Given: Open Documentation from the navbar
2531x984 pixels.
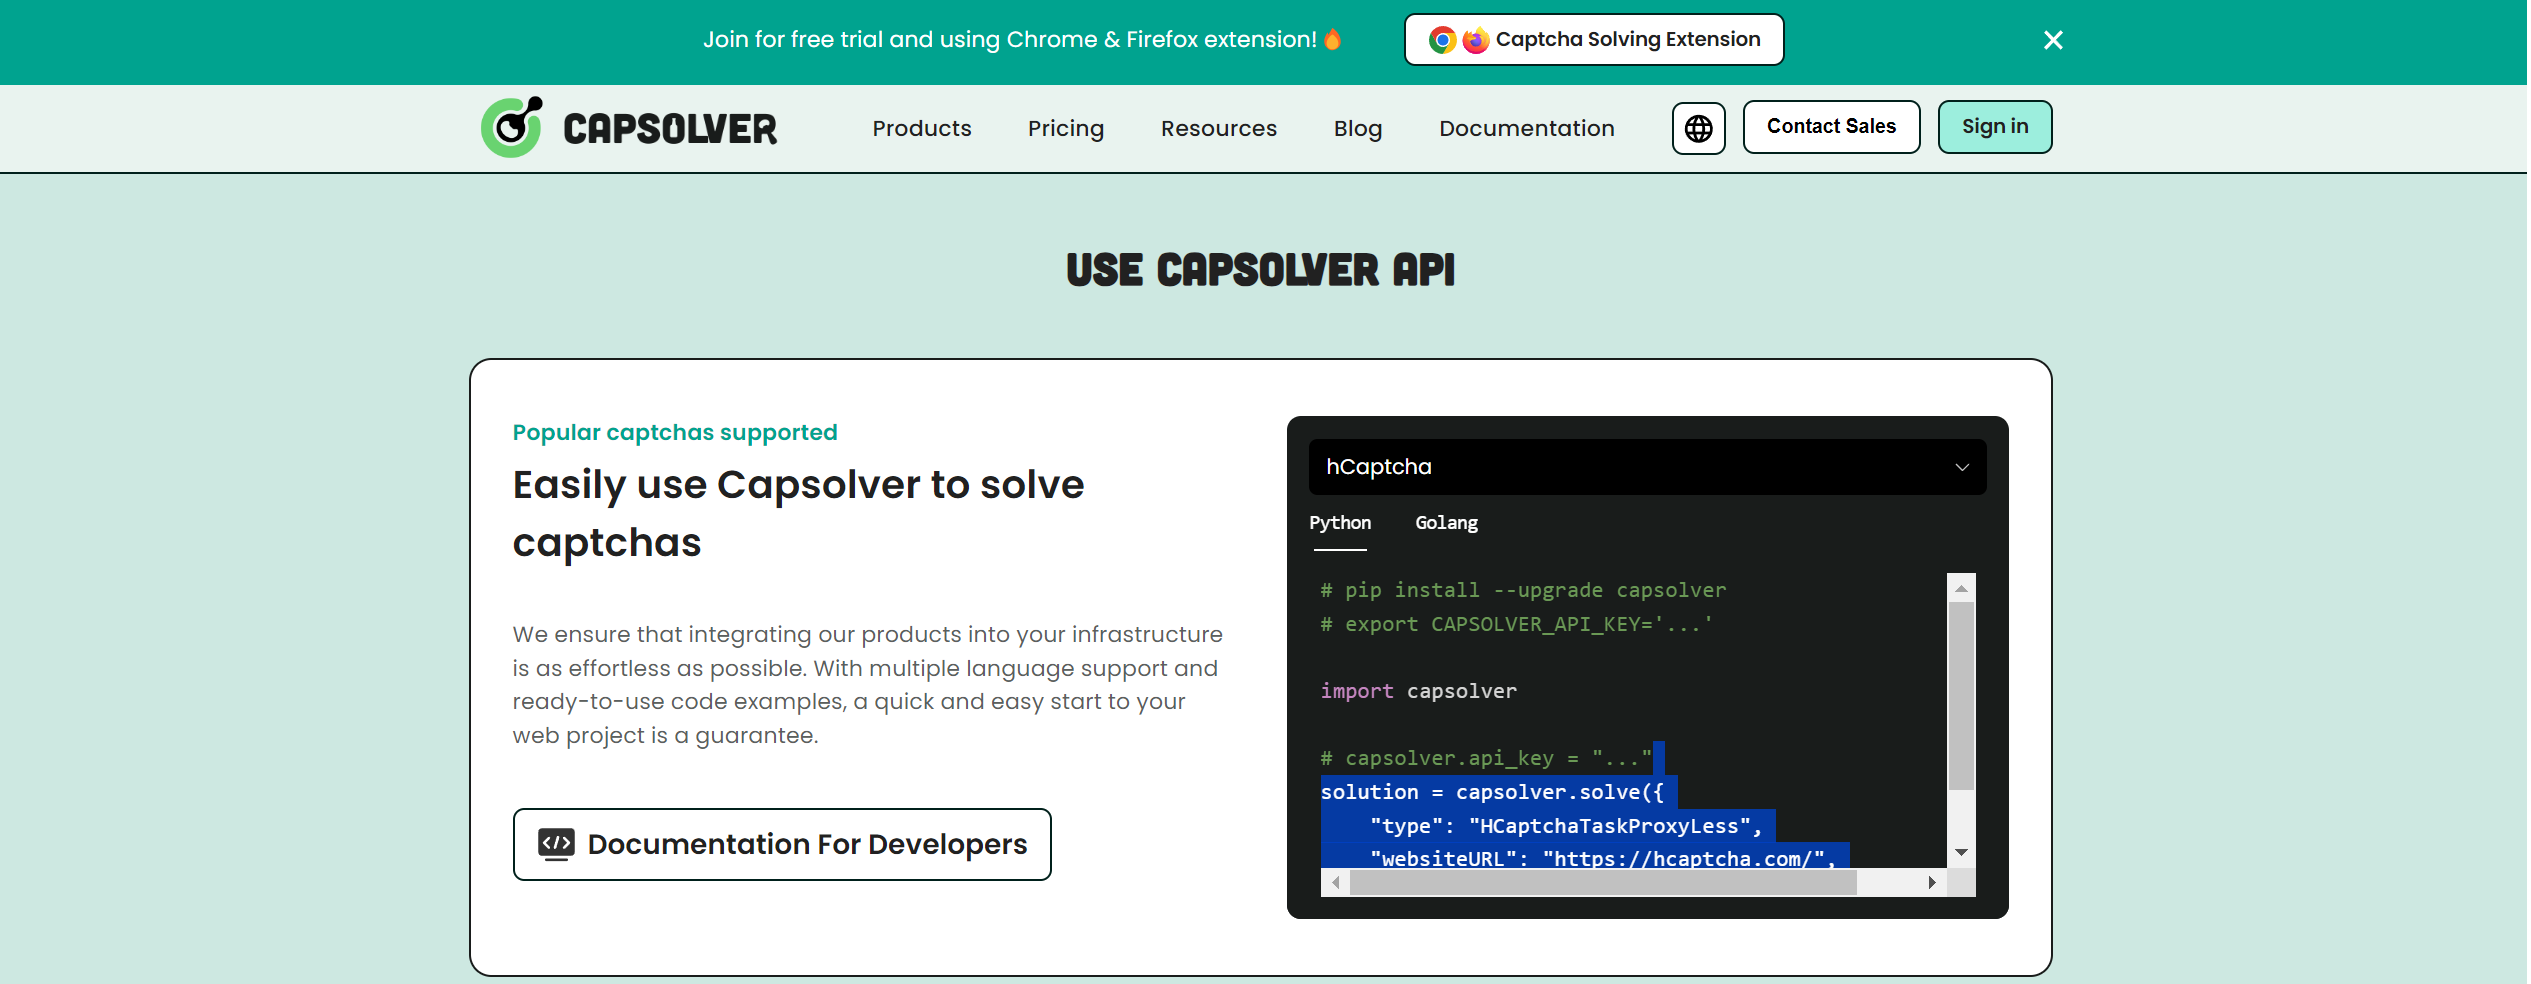Looking at the screenshot, I should click(1526, 128).
